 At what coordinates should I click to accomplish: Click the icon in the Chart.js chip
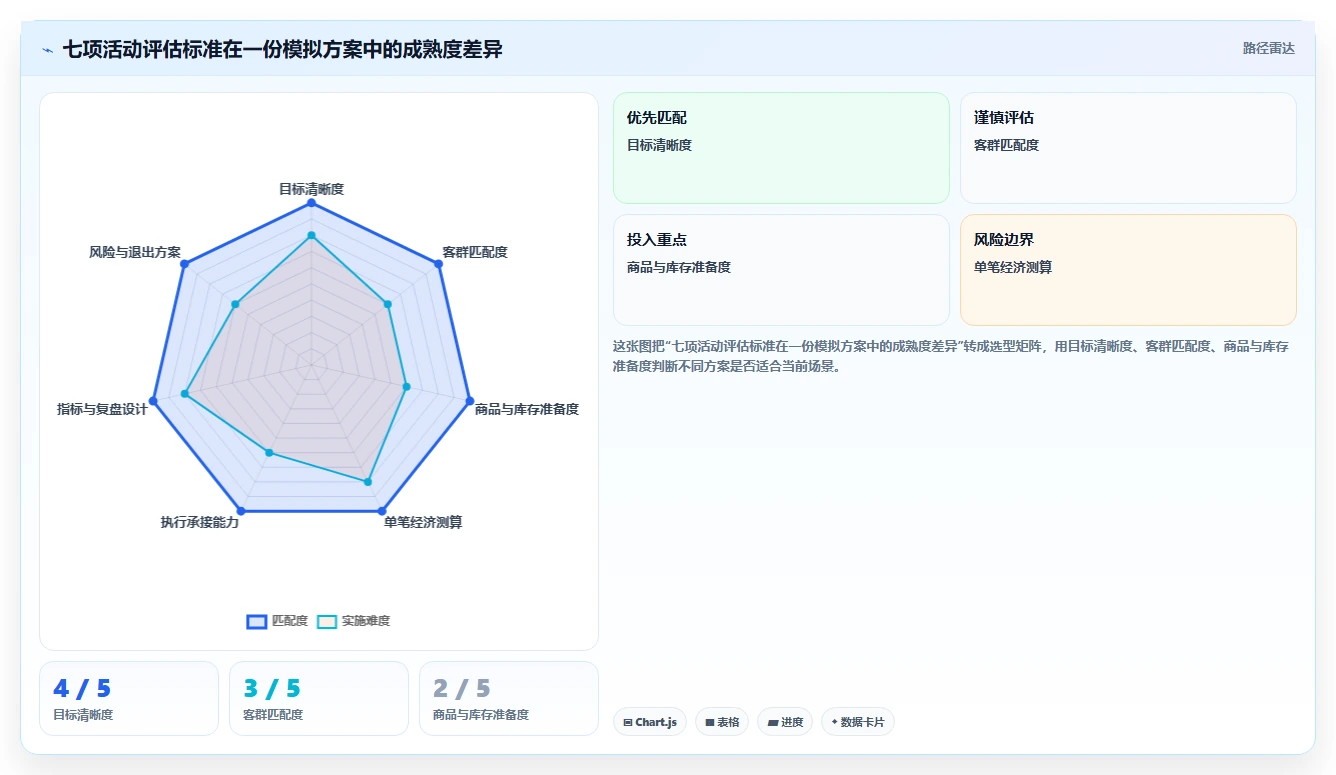tap(627, 722)
